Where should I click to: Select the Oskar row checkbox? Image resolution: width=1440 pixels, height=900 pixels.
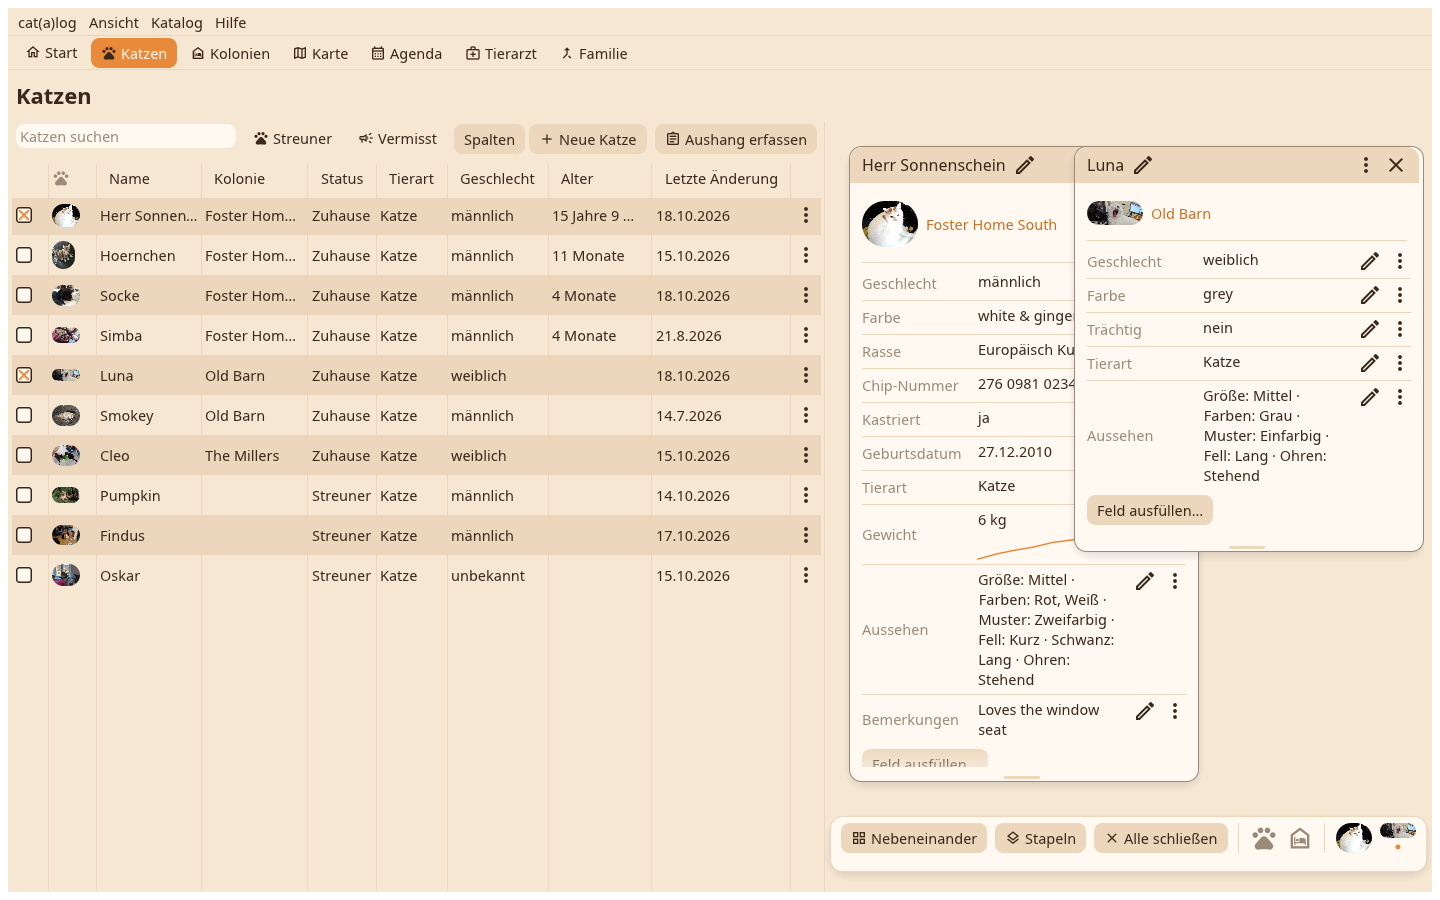coord(24,575)
